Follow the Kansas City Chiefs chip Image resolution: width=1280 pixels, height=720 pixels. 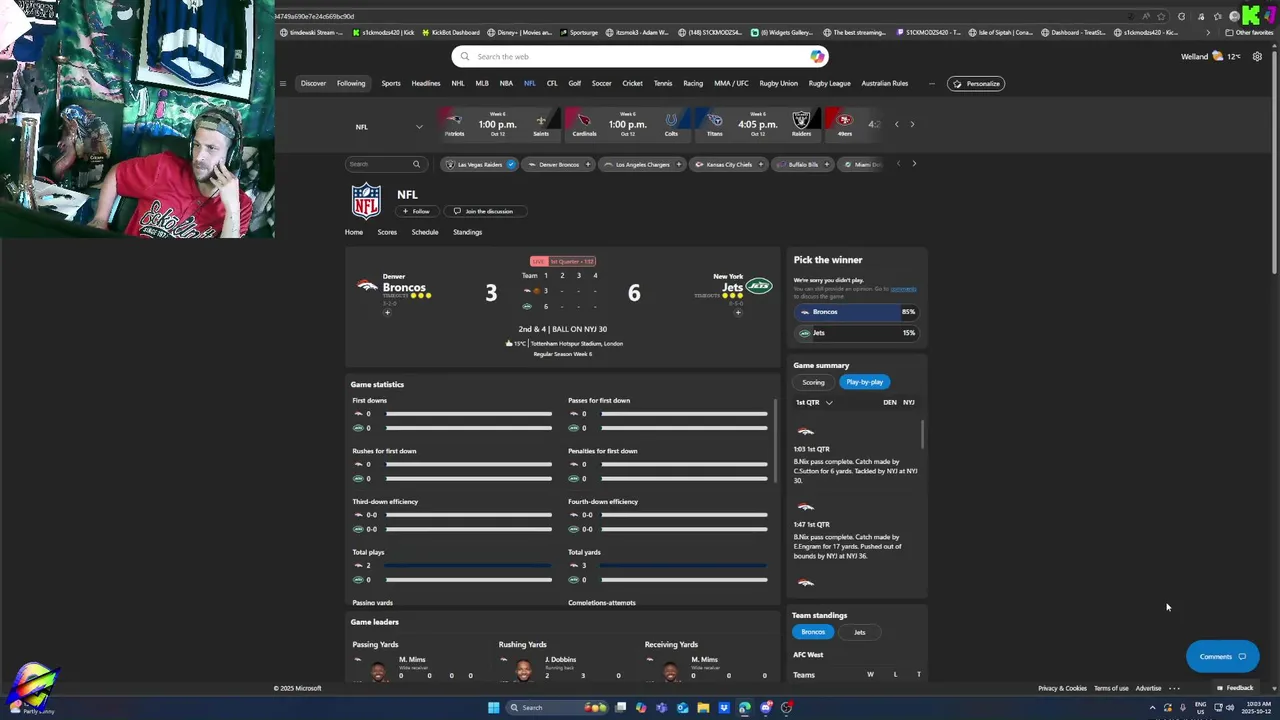pos(760,164)
